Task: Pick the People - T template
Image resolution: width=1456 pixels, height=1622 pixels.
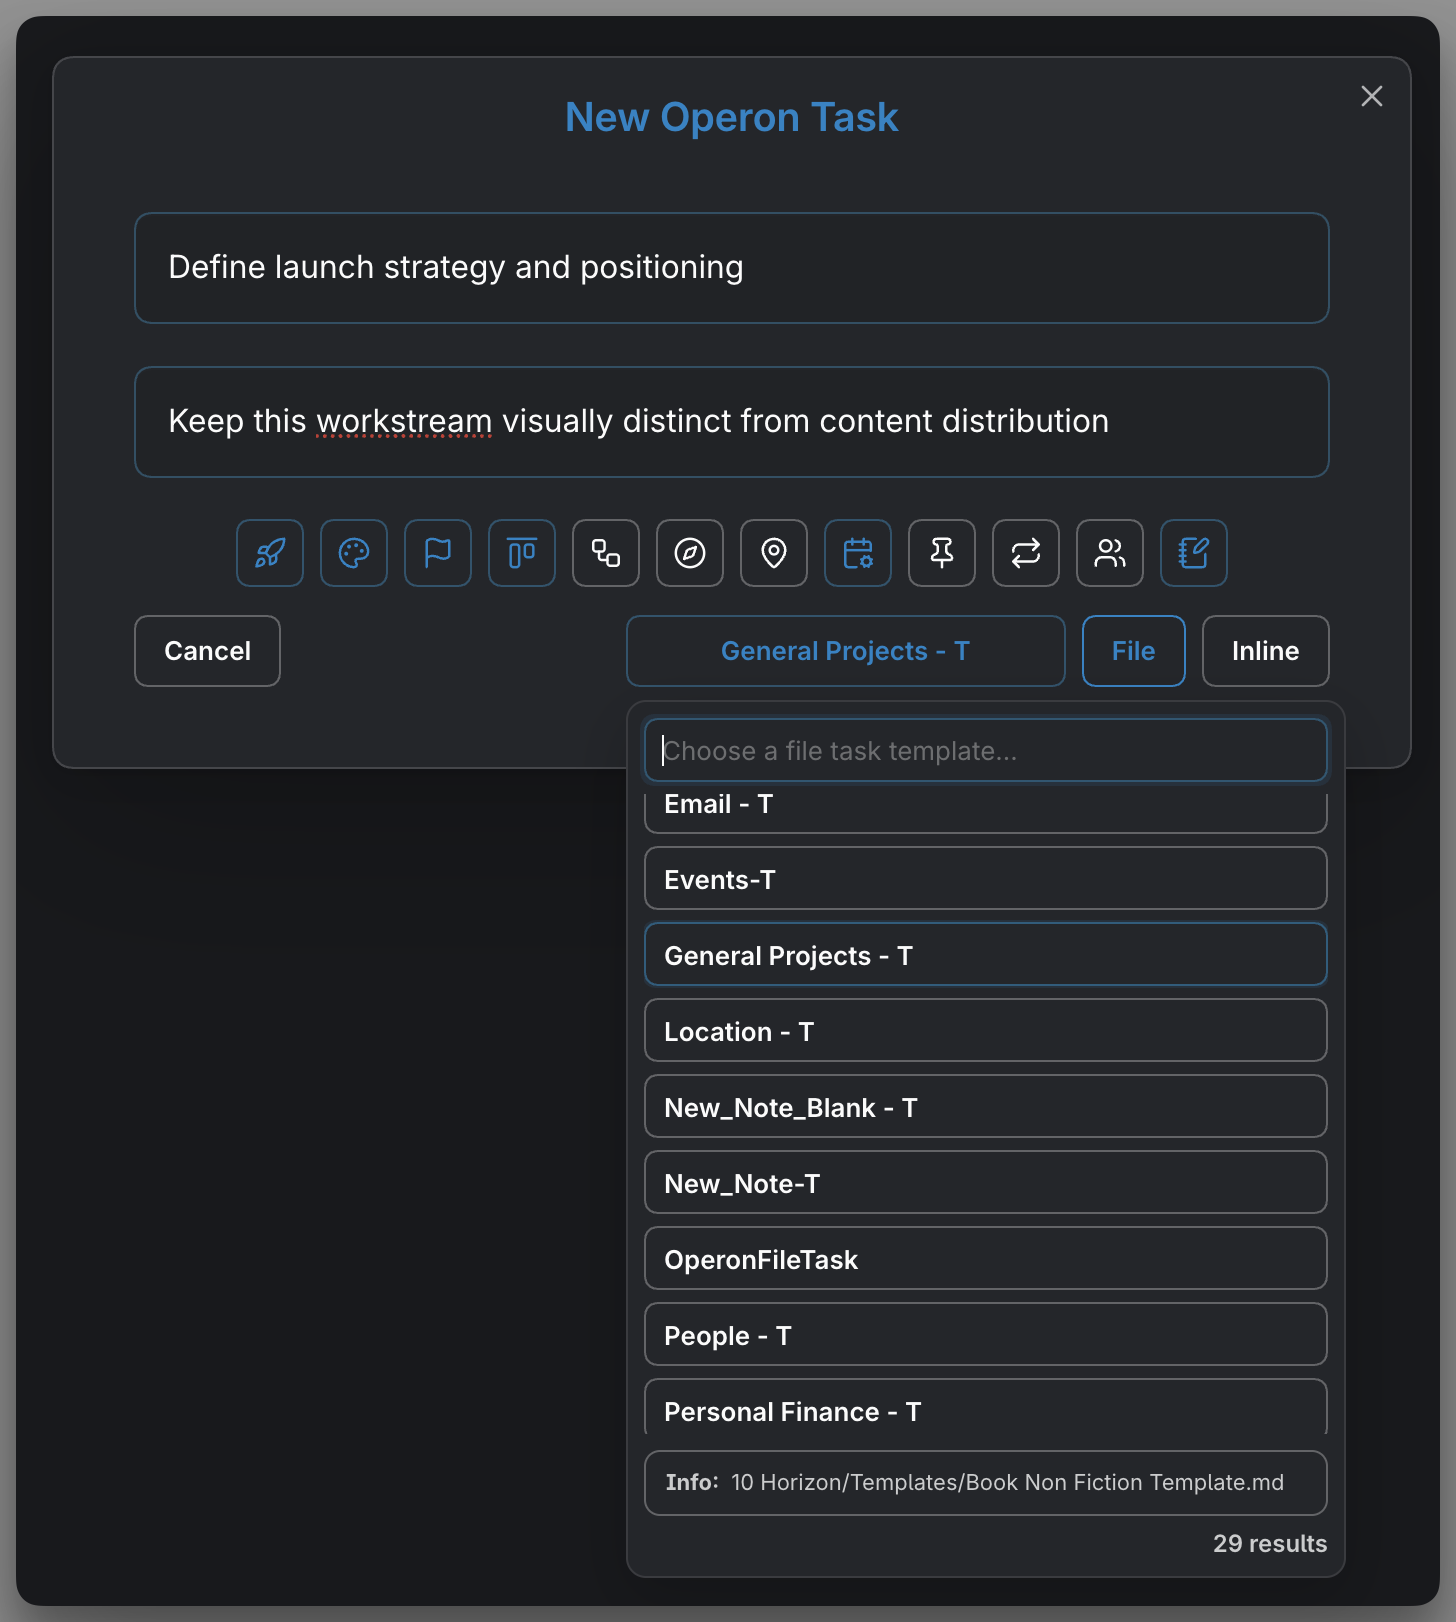Action: pyautogui.click(x=986, y=1335)
